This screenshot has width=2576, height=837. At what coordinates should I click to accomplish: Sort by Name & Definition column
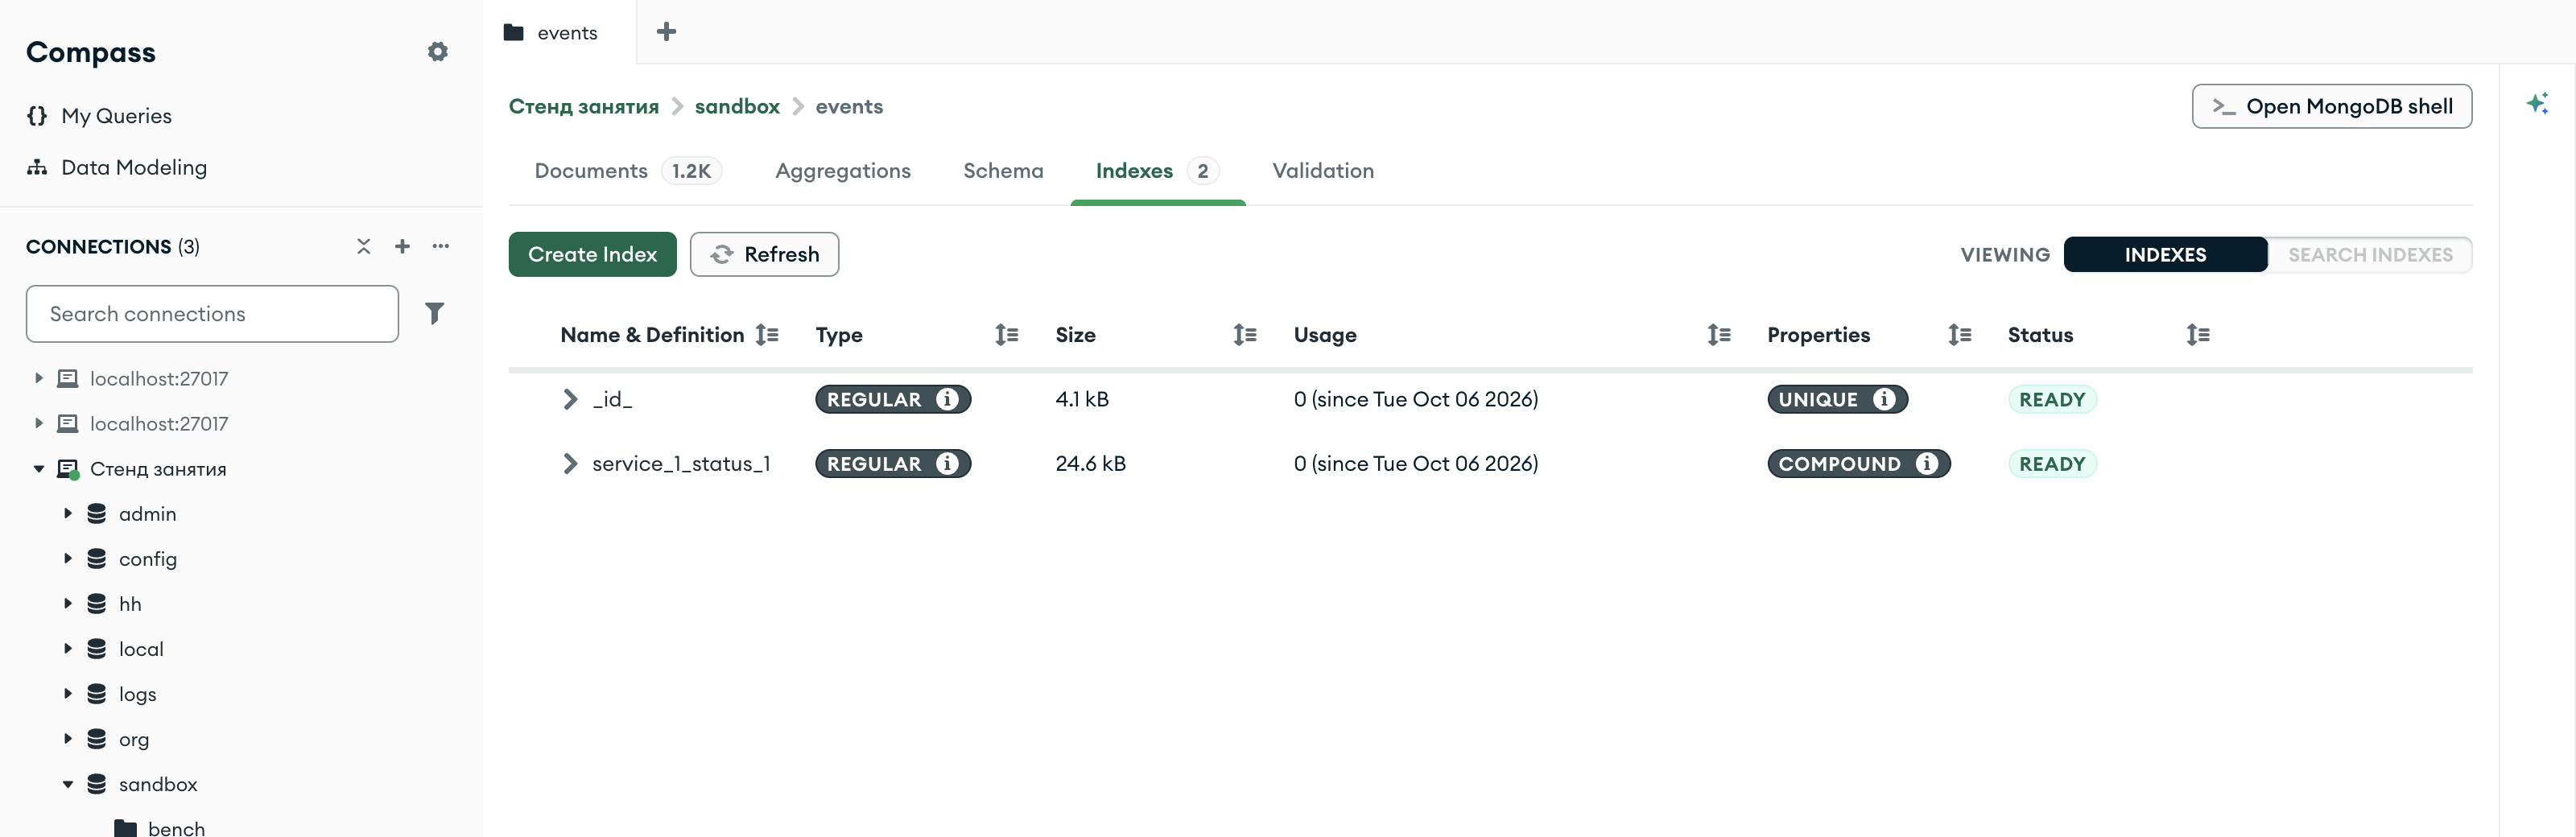pos(767,335)
